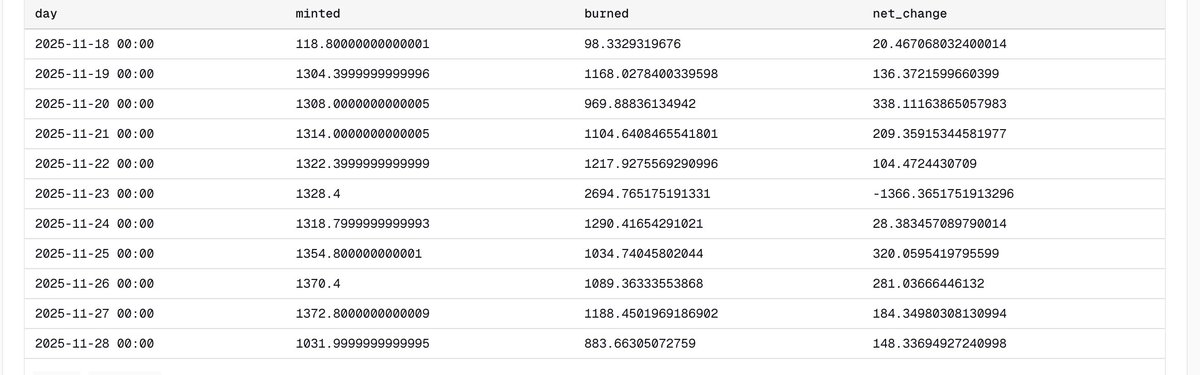Click net_change value 148.33694927240998

(939, 344)
